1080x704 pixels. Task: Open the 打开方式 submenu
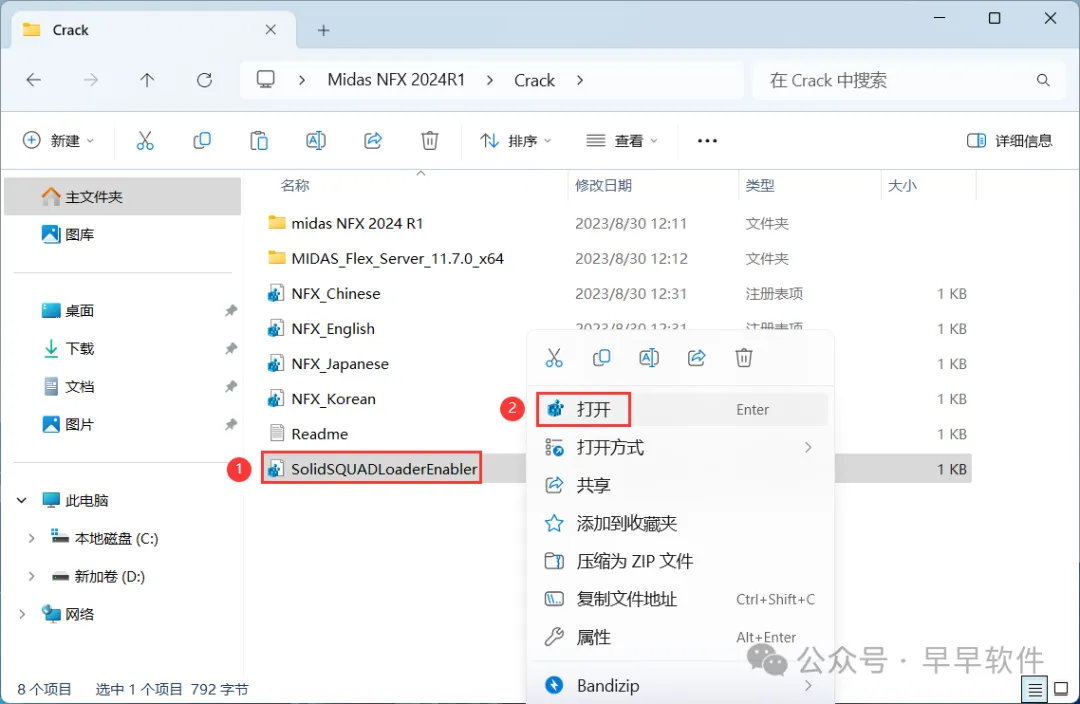[x=682, y=448]
